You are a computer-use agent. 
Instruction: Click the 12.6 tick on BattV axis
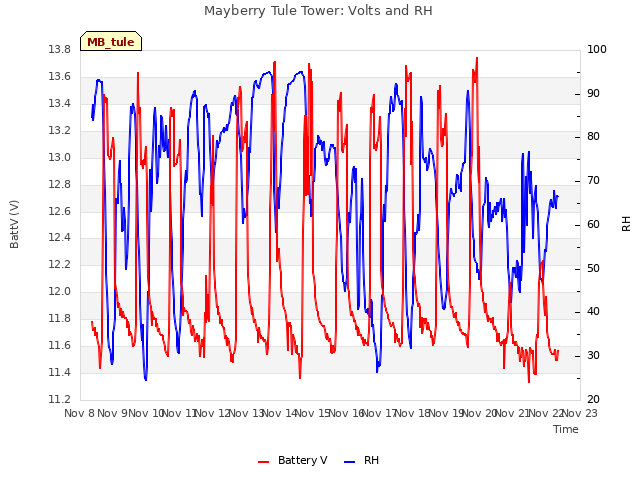click(59, 211)
